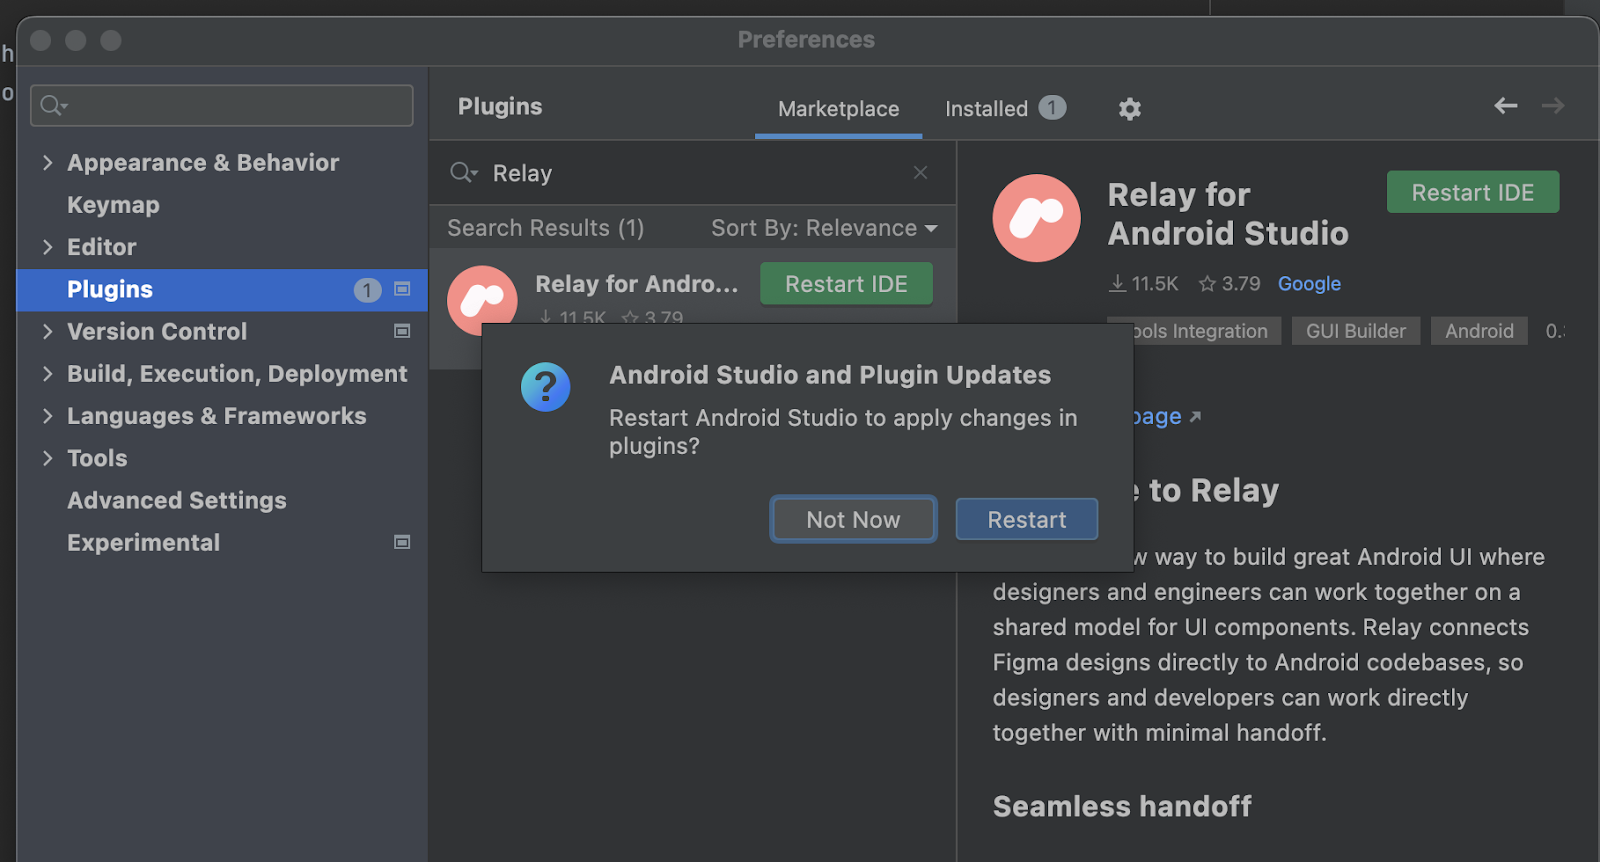Select Plugins in the settings tree
This screenshot has height=862, width=1600.
click(x=222, y=290)
